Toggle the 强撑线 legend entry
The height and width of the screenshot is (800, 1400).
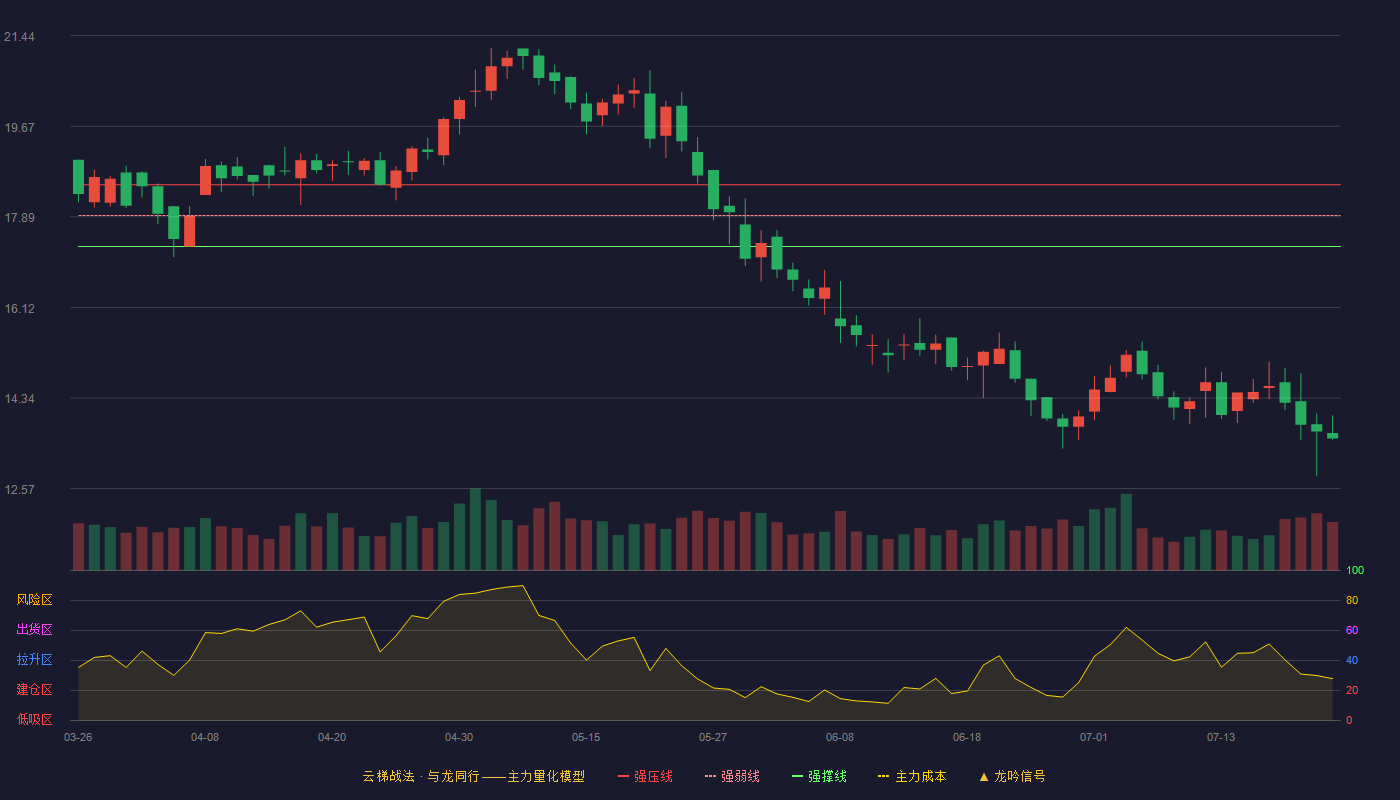pyautogui.click(x=819, y=776)
